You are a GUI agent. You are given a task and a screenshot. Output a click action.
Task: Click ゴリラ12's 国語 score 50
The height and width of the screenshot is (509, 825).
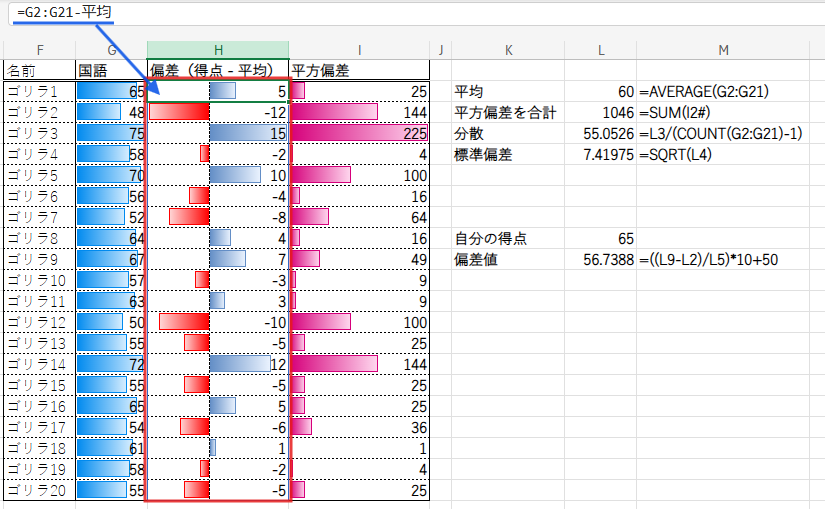tap(112, 323)
